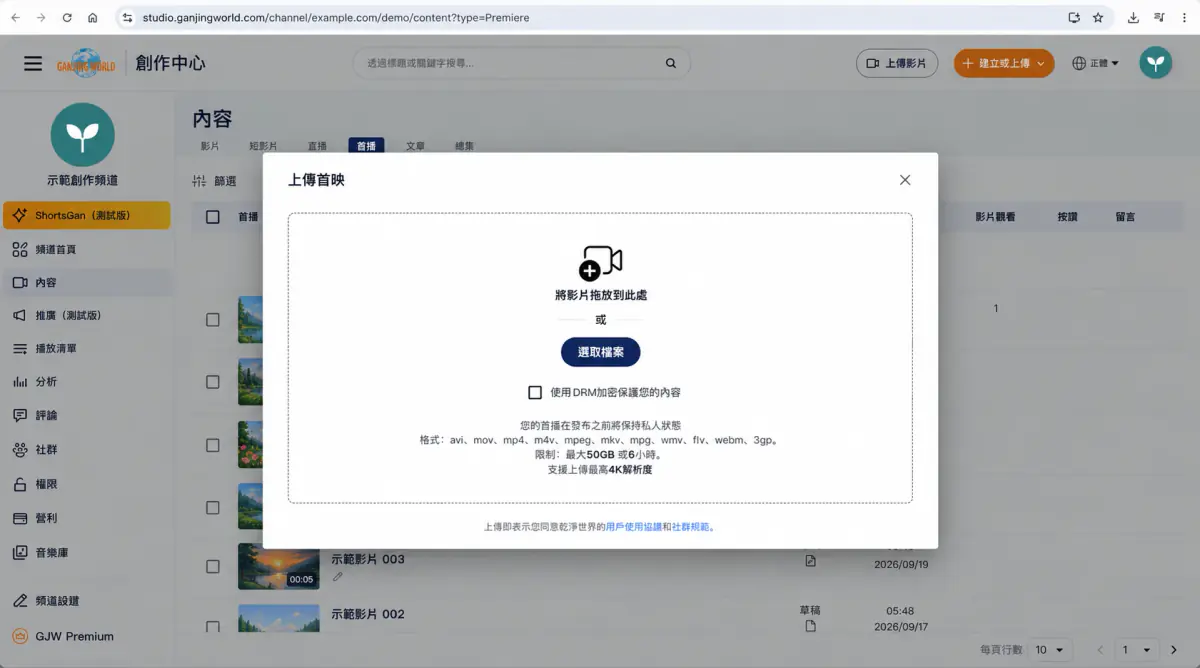1200x668 pixels.
Task: Click the browser home button
Action: (93, 18)
